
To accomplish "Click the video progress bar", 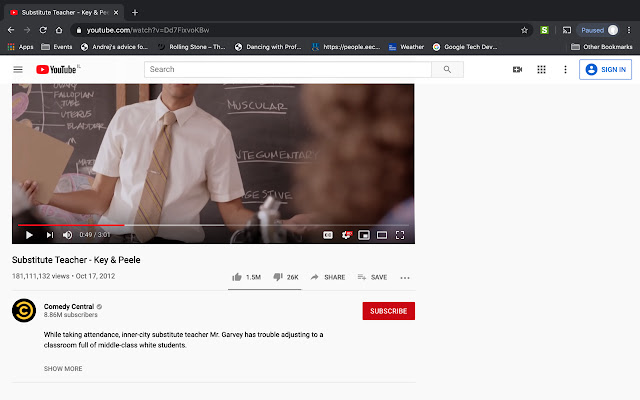I will 213,225.
